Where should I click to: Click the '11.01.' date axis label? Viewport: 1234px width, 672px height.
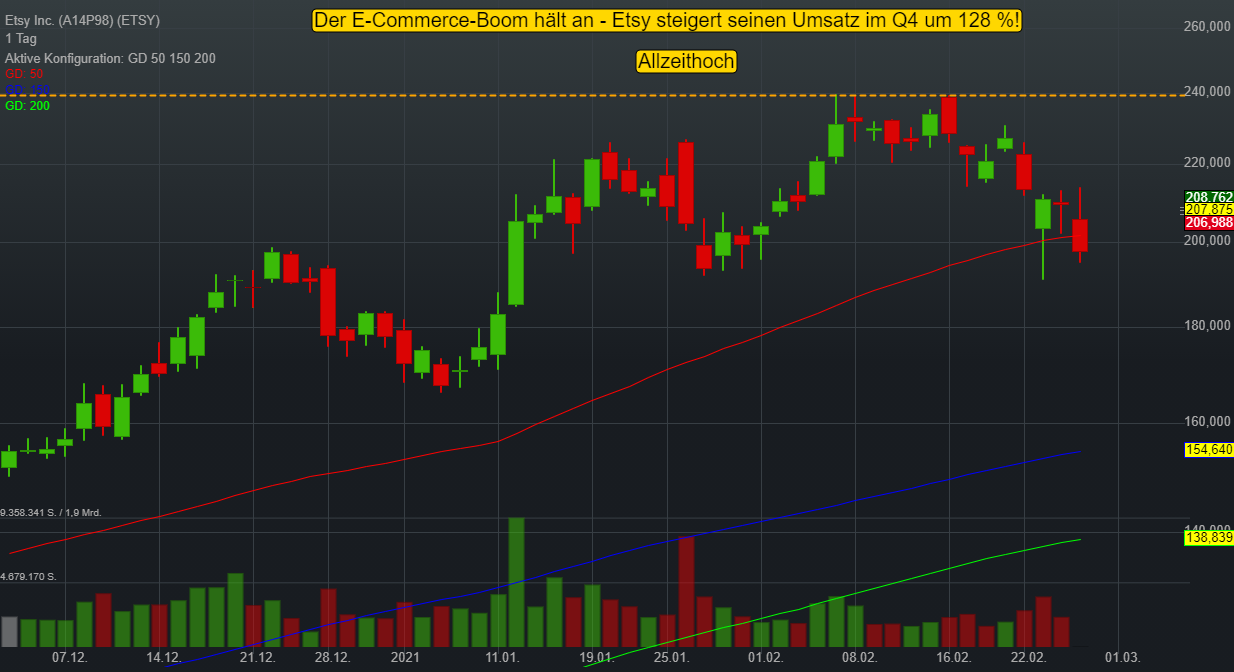point(503,658)
